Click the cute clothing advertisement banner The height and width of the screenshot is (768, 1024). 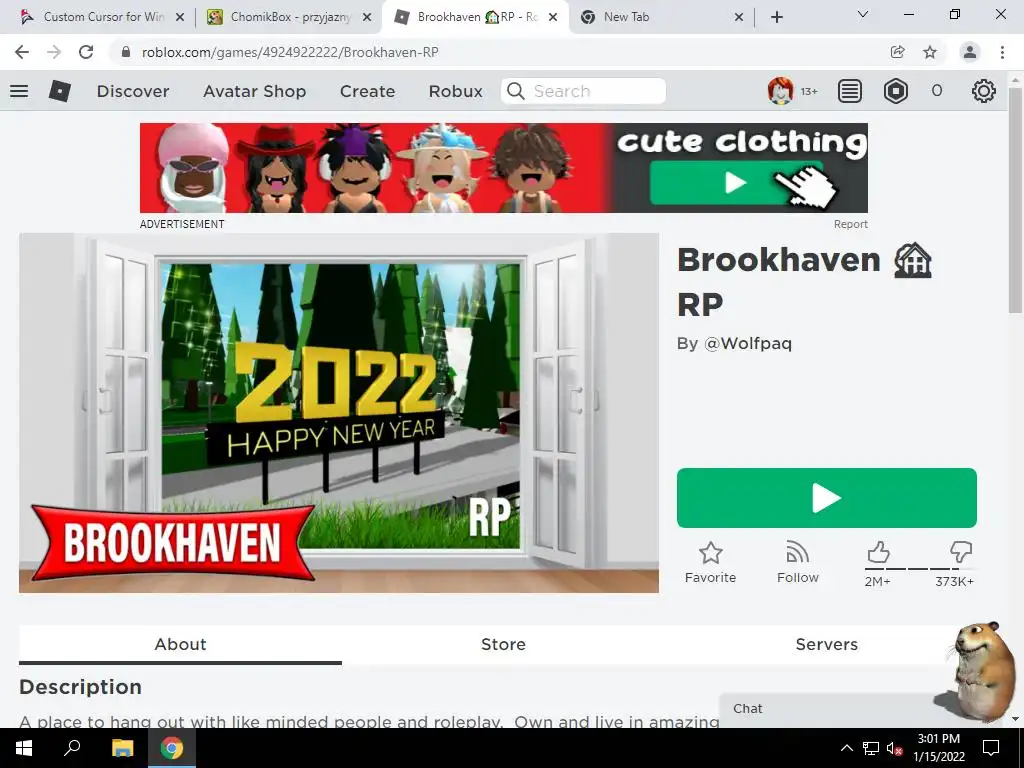point(504,168)
